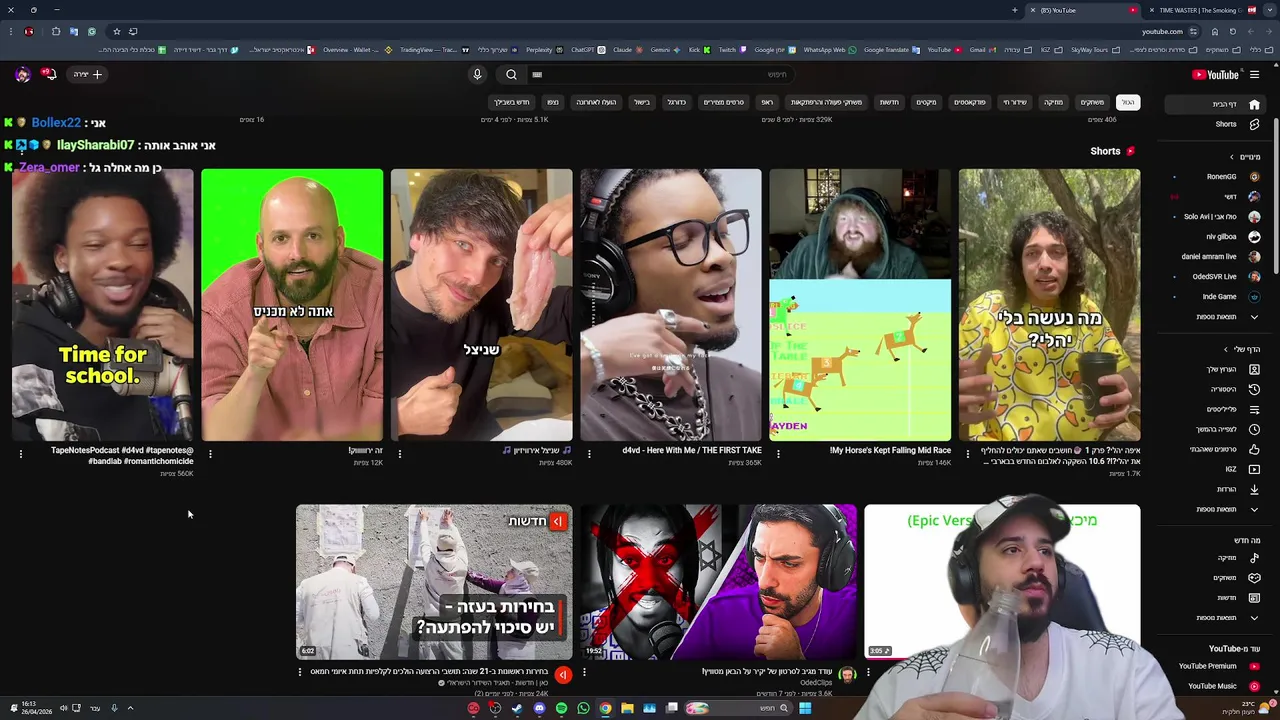Play the 'Time for school' Short
Viewport: 1280px width, 720px height.
tap(103, 305)
